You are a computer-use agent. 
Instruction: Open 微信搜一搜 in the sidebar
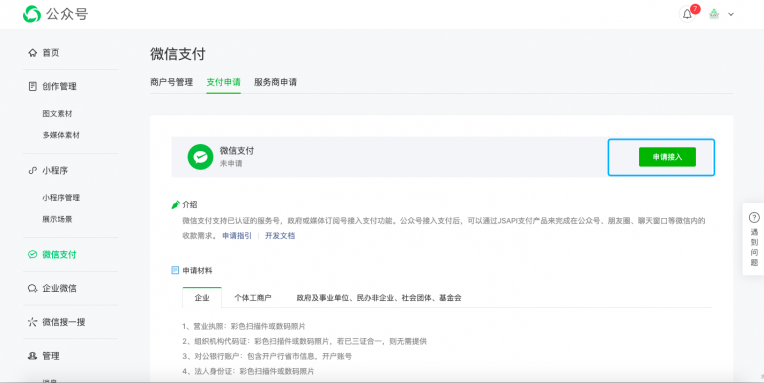coord(64,322)
